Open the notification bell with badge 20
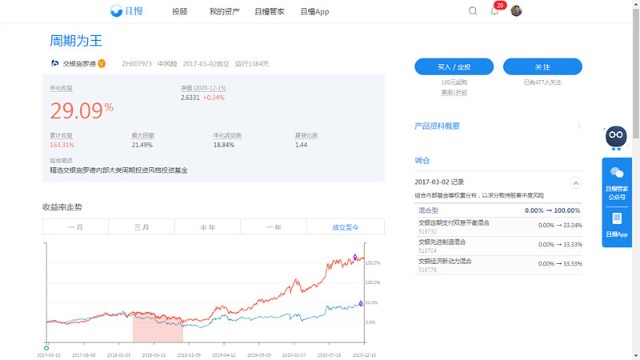This screenshot has height=360, width=640. (x=494, y=11)
